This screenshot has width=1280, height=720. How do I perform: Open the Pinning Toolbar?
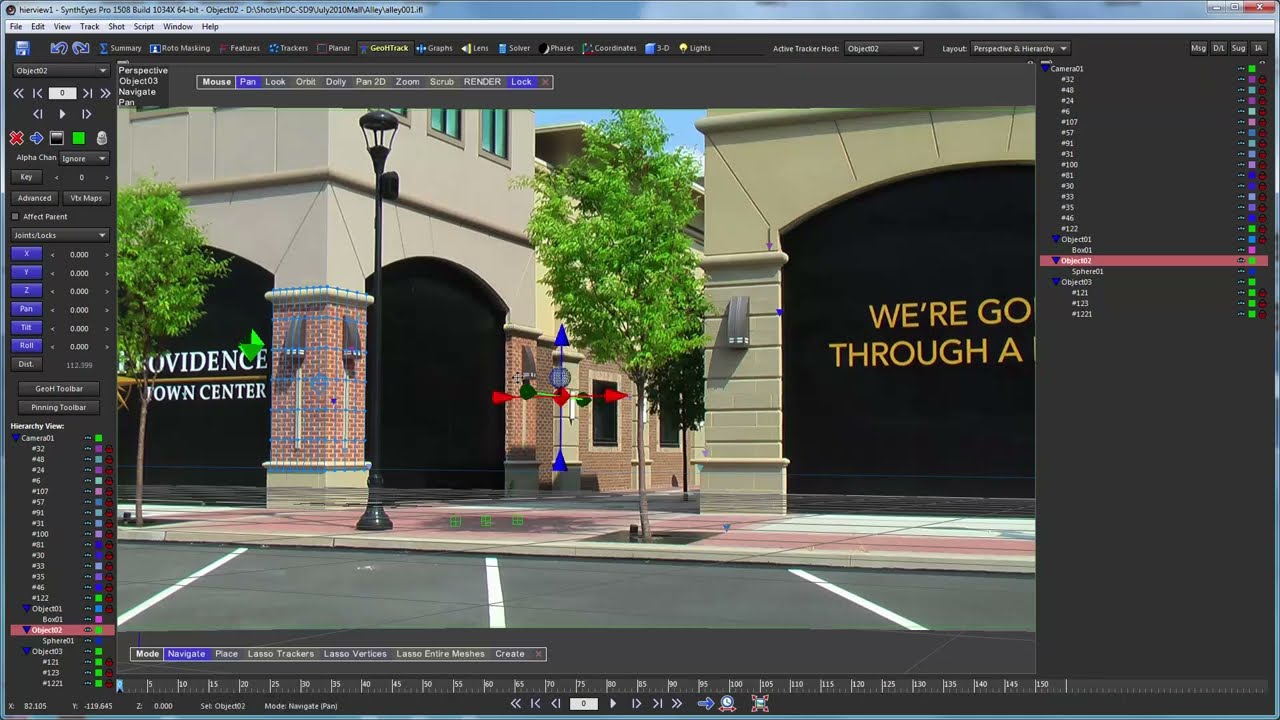tap(59, 407)
